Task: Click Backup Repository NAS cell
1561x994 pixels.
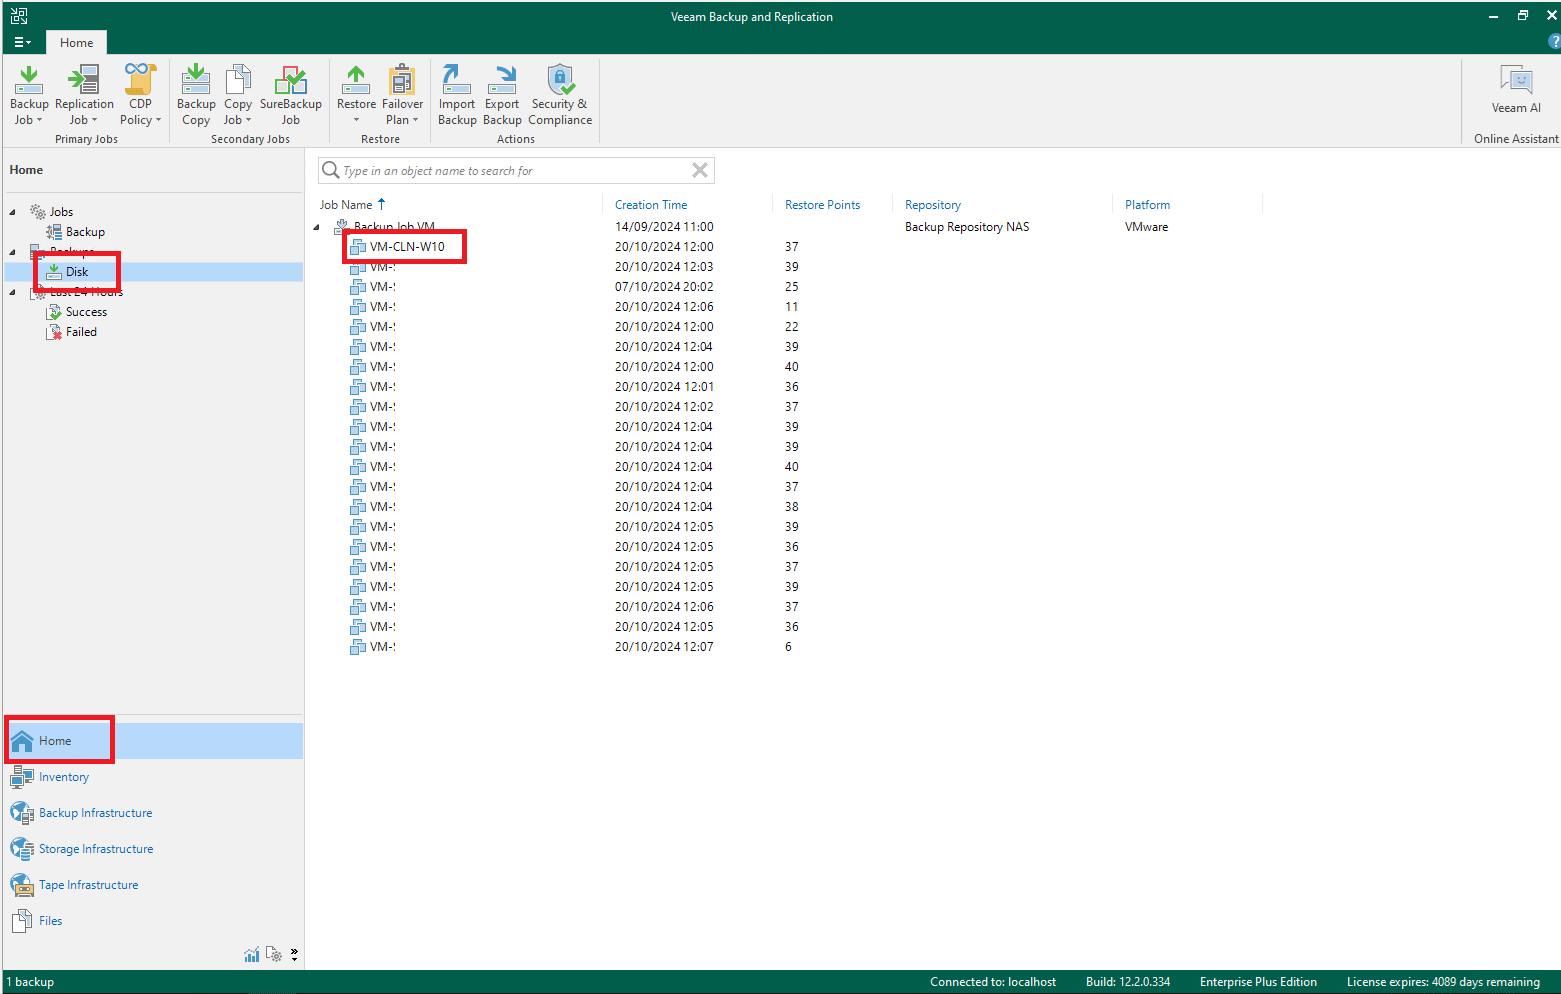Action: point(967,227)
